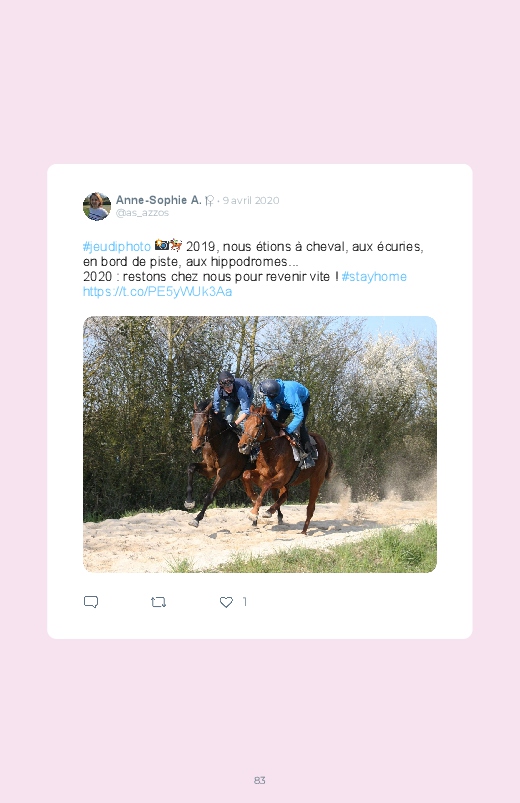Click the horse racing emoji in tweet
This screenshot has height=803, width=520.
[176, 245]
